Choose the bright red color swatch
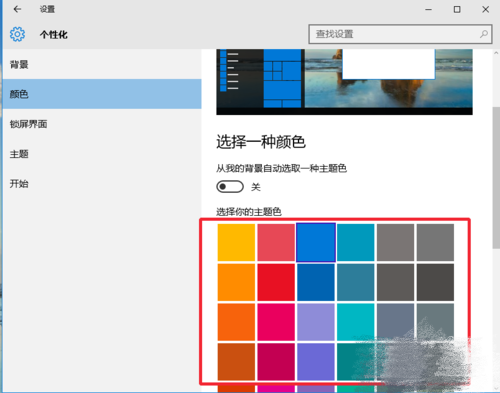Viewport: 500px width, 393px height. coord(276,282)
